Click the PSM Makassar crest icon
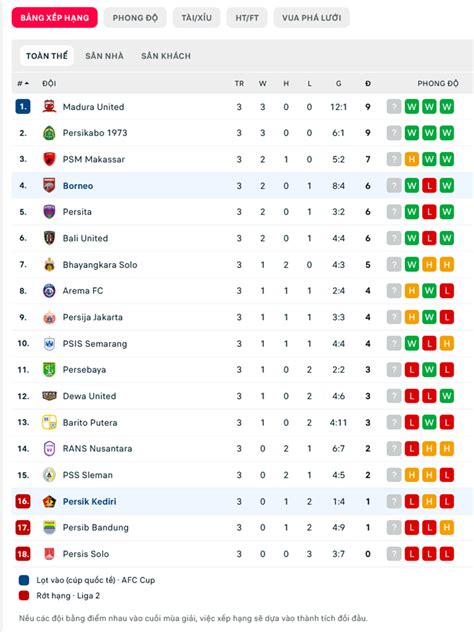474x632 pixels. [x=49, y=159]
